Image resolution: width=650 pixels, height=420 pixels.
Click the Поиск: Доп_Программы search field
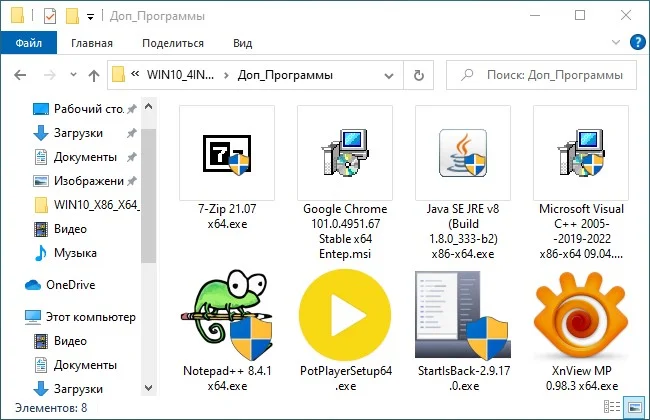coord(541,75)
